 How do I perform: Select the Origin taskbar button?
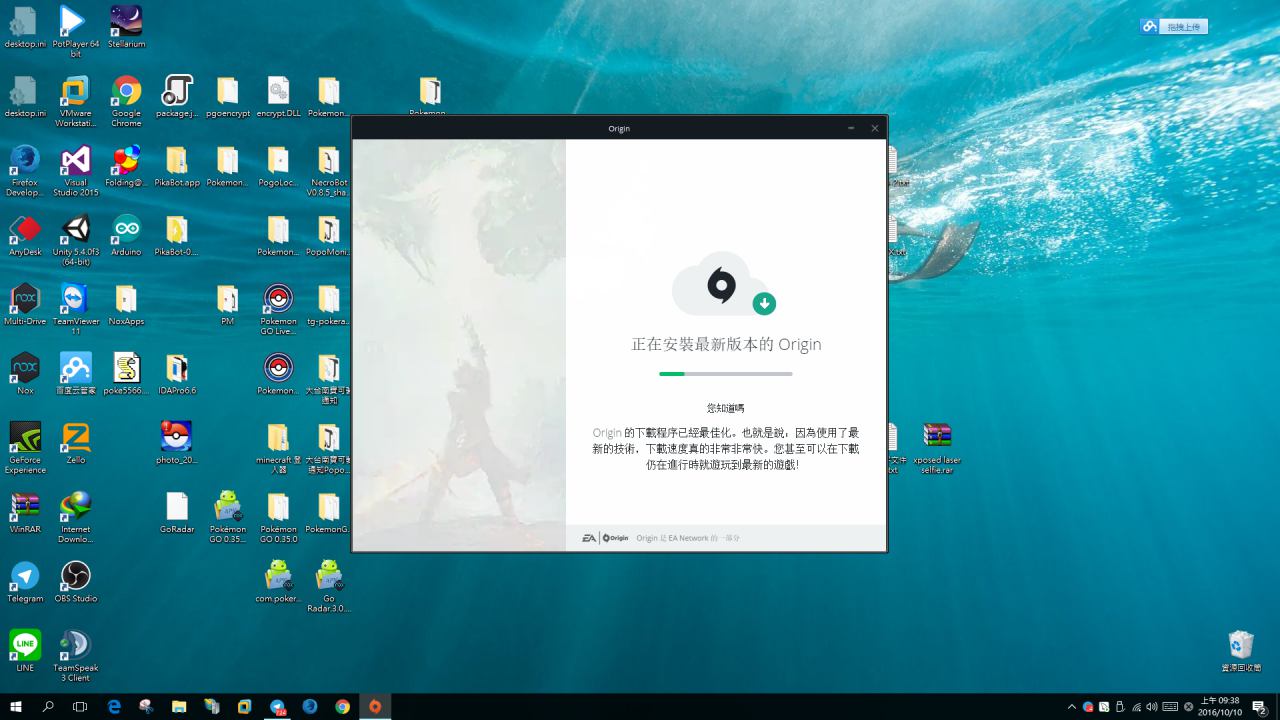click(375, 706)
